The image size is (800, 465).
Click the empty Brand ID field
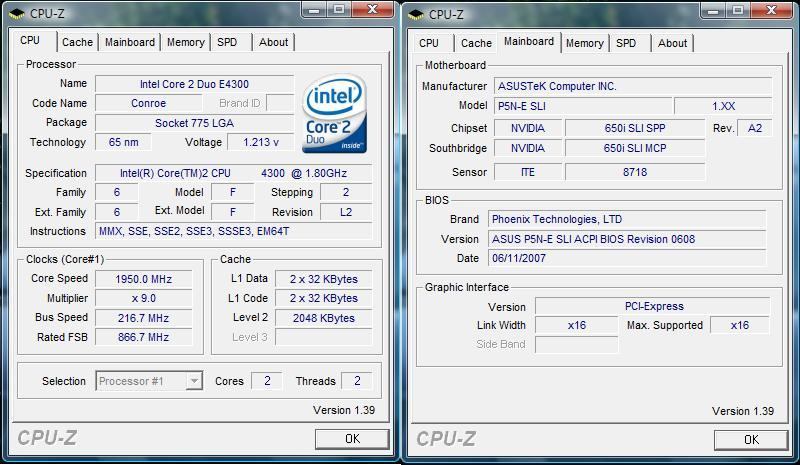[281, 103]
